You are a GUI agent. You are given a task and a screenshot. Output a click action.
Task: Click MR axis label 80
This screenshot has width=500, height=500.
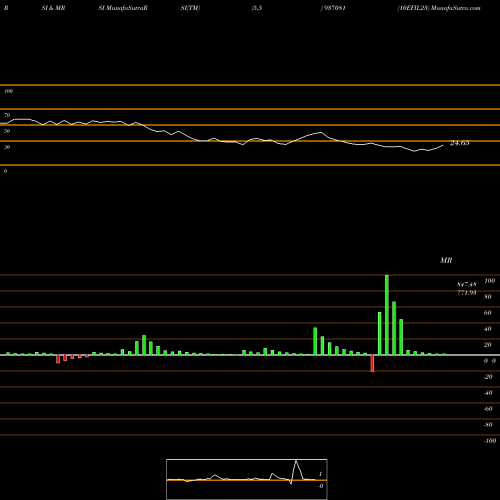pyautogui.click(x=488, y=297)
